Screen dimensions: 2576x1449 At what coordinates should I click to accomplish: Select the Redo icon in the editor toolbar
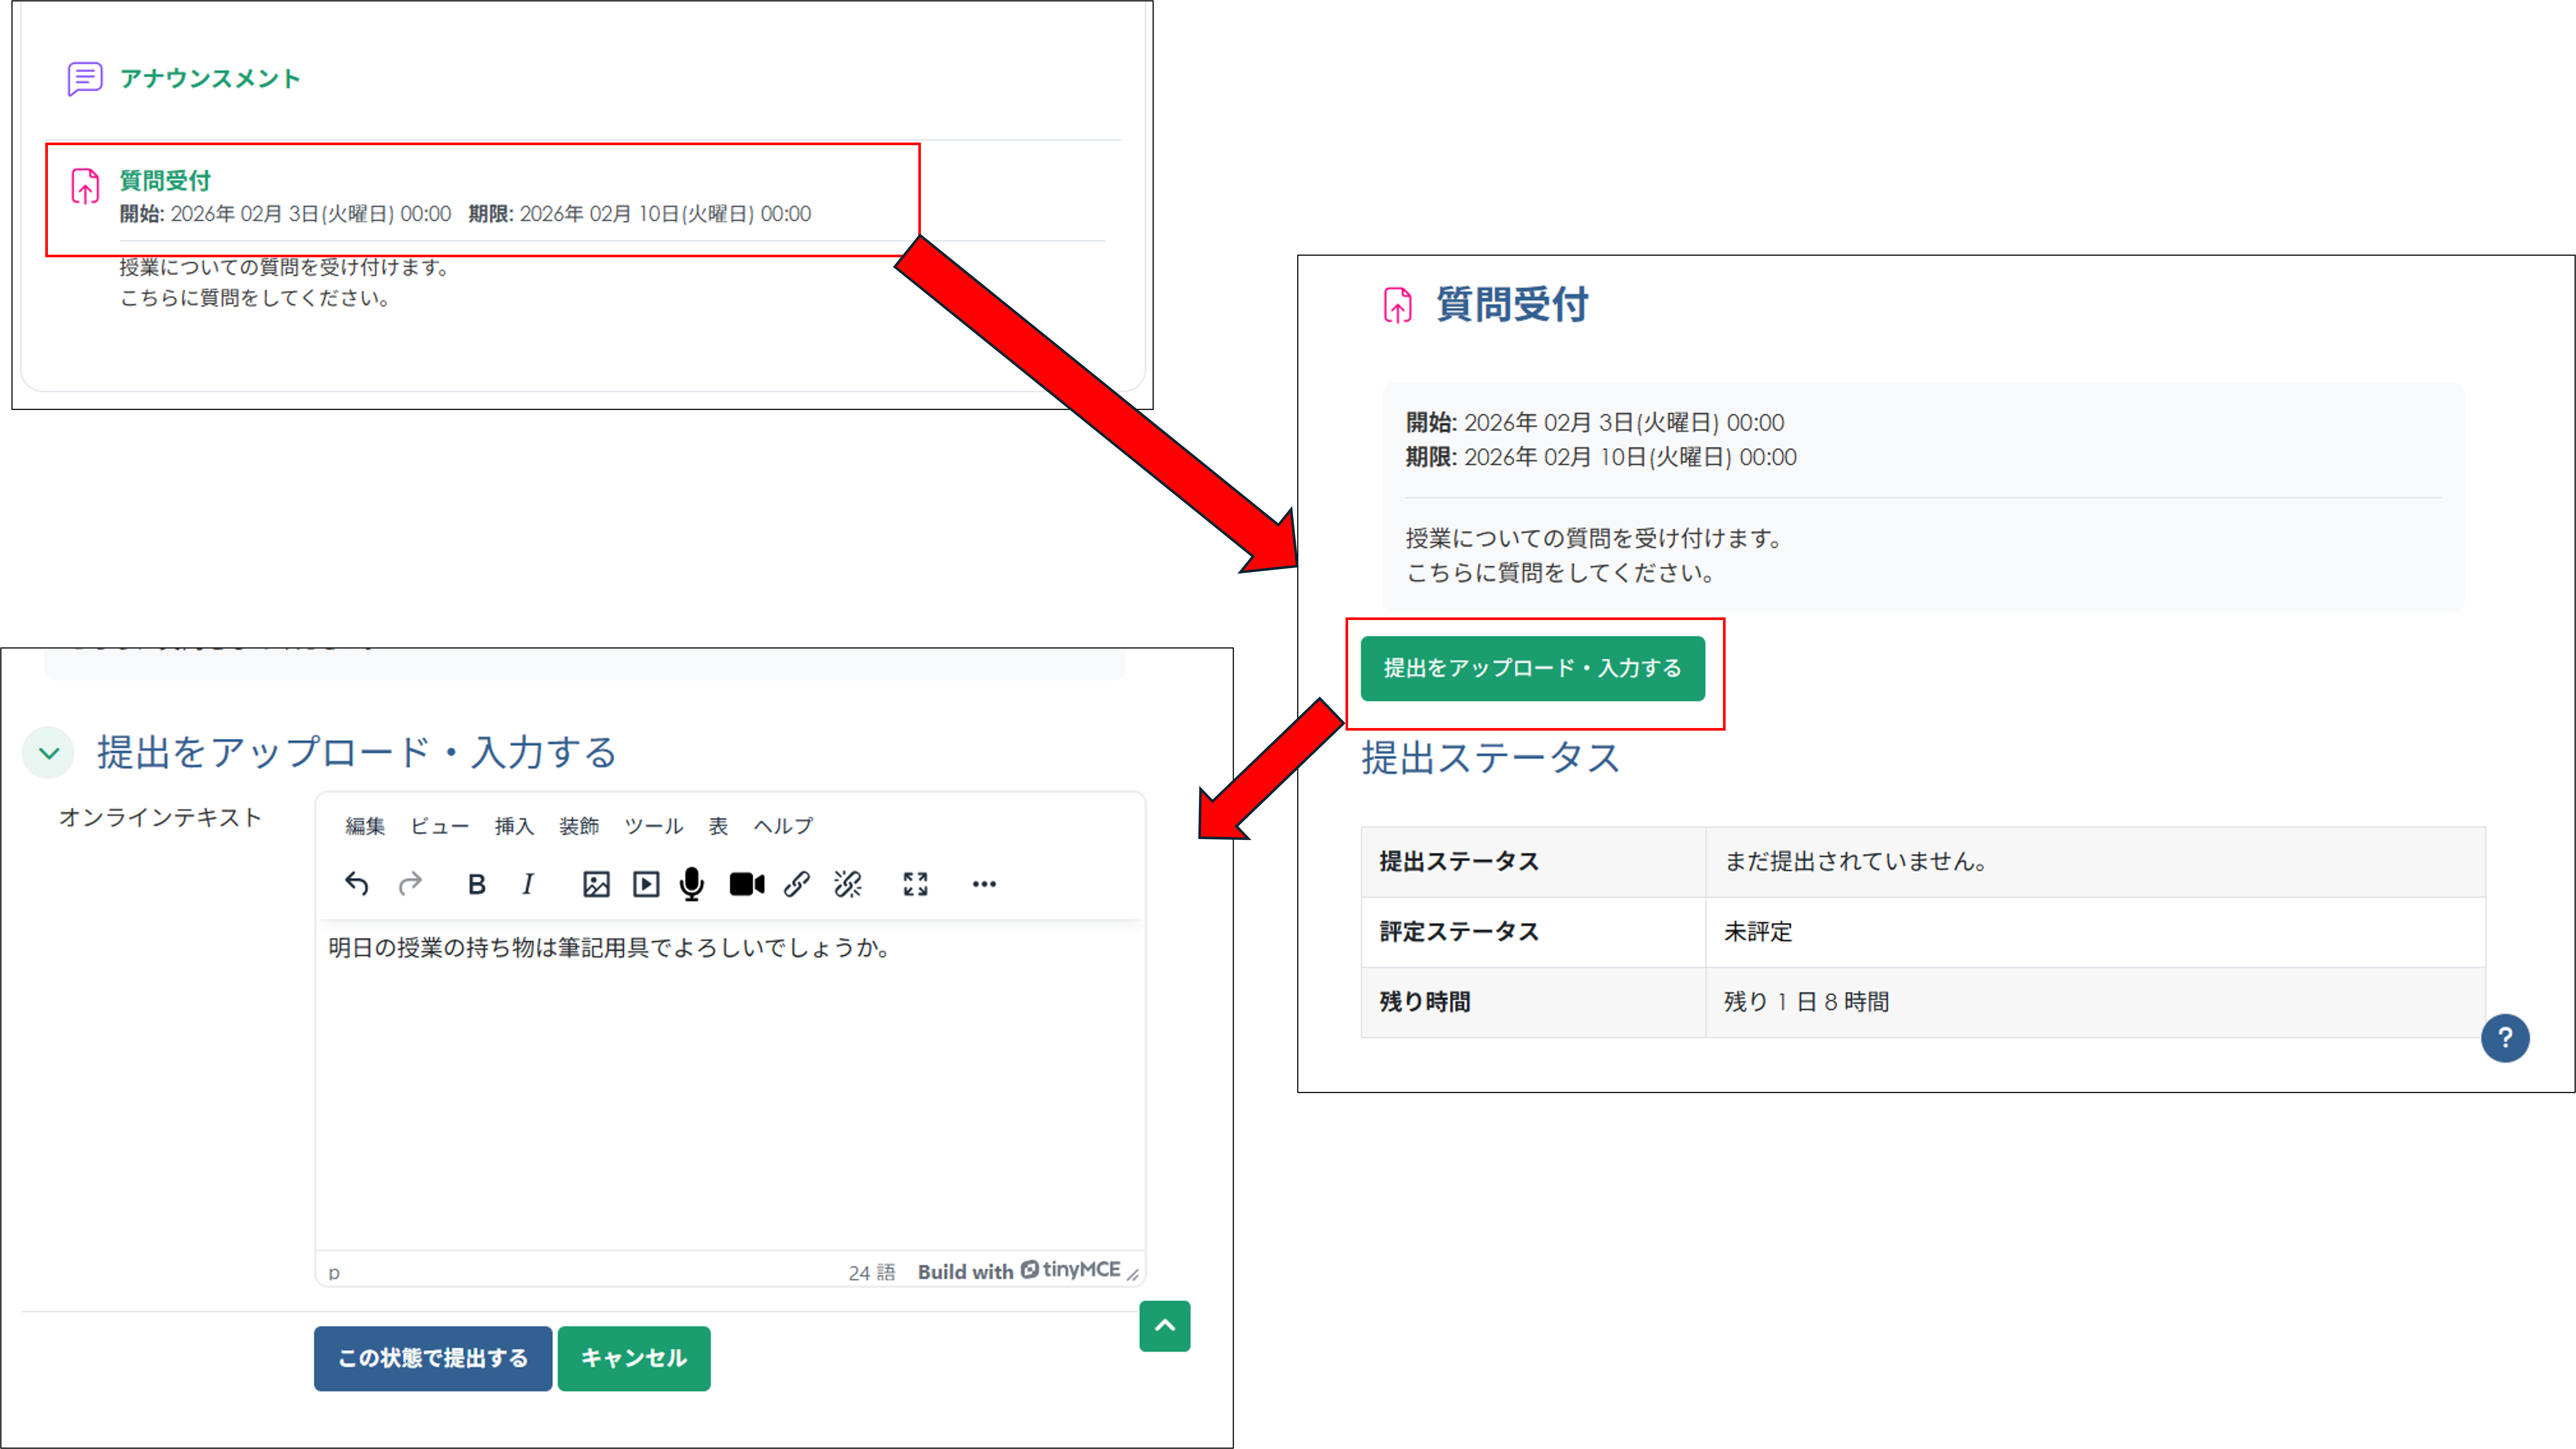pos(411,884)
